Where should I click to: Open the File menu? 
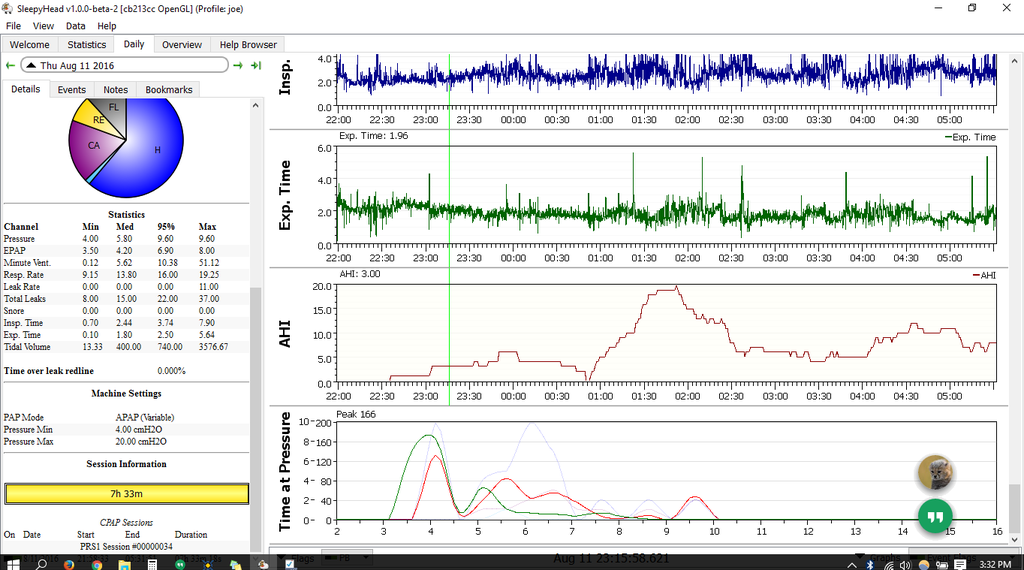coord(13,26)
